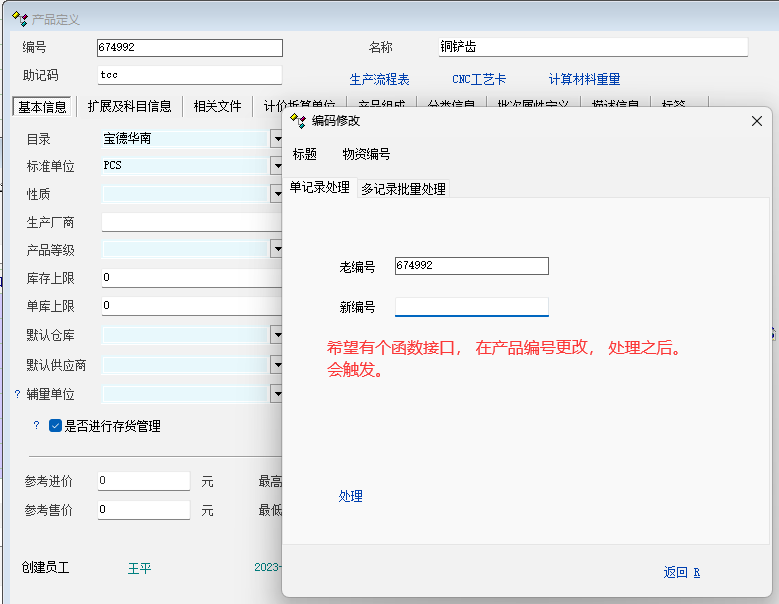Click into the 新编号 input field
This screenshot has height=604, width=779.
coord(471,307)
